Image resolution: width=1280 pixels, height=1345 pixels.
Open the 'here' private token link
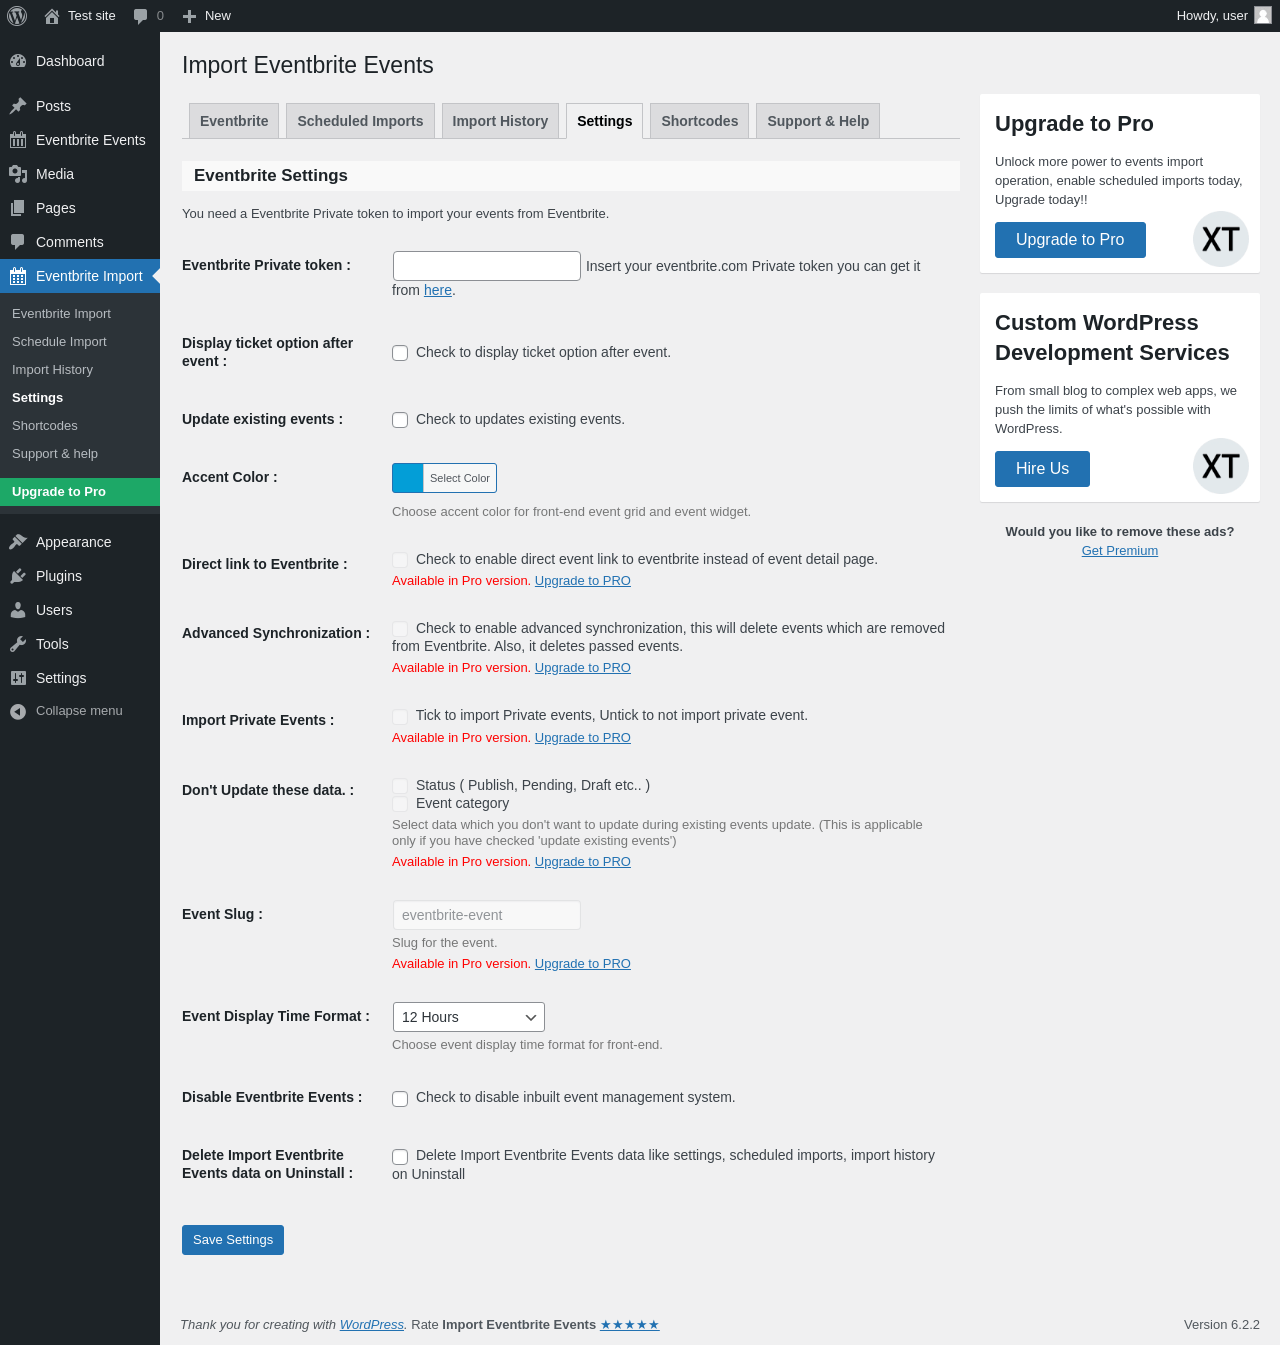[x=438, y=290]
